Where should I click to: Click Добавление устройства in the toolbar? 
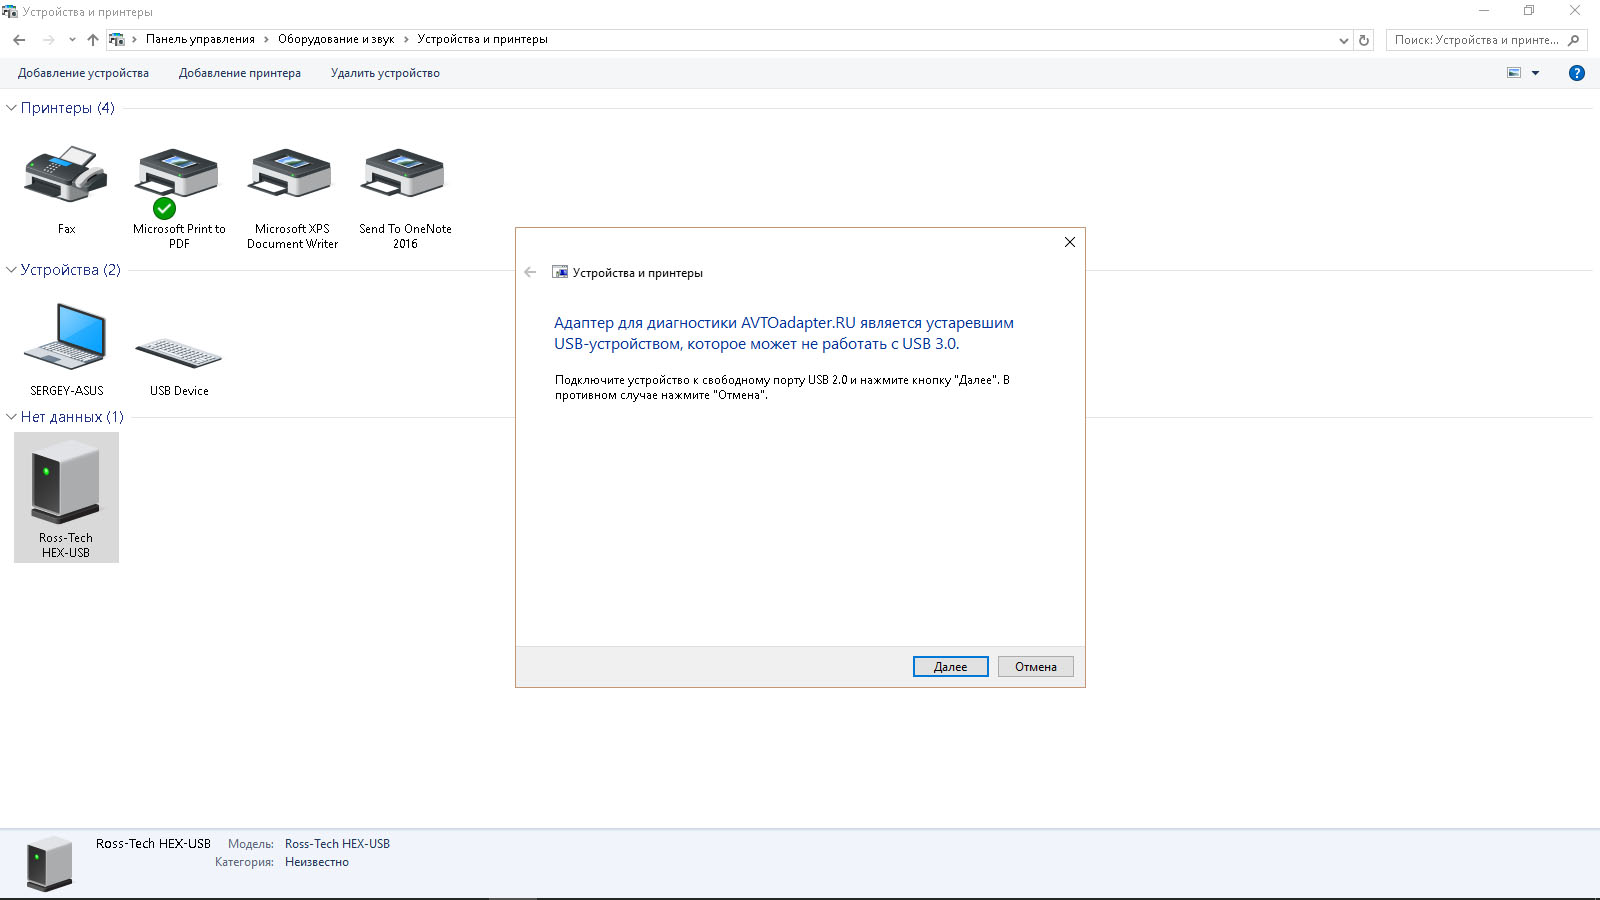click(83, 73)
